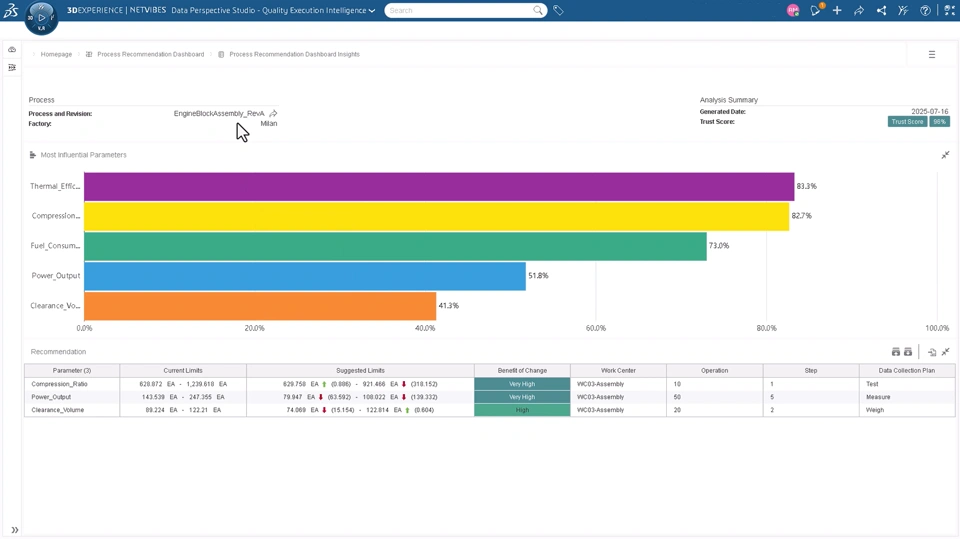Screen dimensions: 960x539
Task: Toggle the left sidebar filter icon
Action: 12,67
